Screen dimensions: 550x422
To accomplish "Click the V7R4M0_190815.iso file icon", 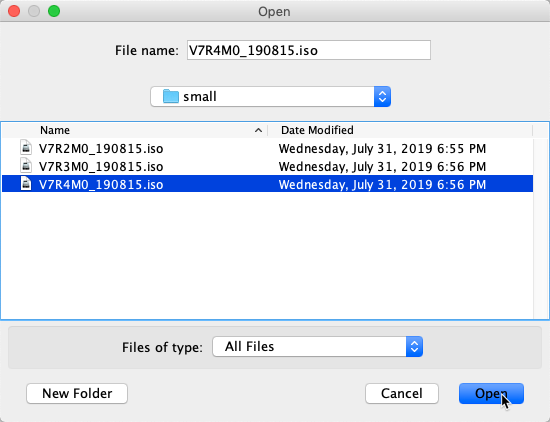I will 26,183.
